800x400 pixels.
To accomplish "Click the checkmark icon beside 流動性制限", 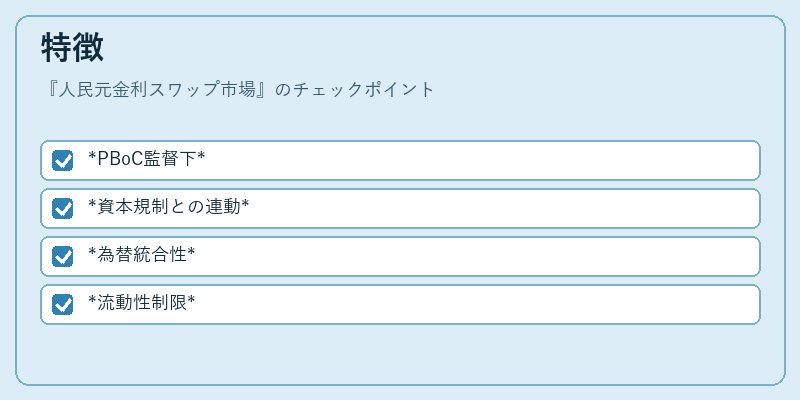I will coord(63,305).
